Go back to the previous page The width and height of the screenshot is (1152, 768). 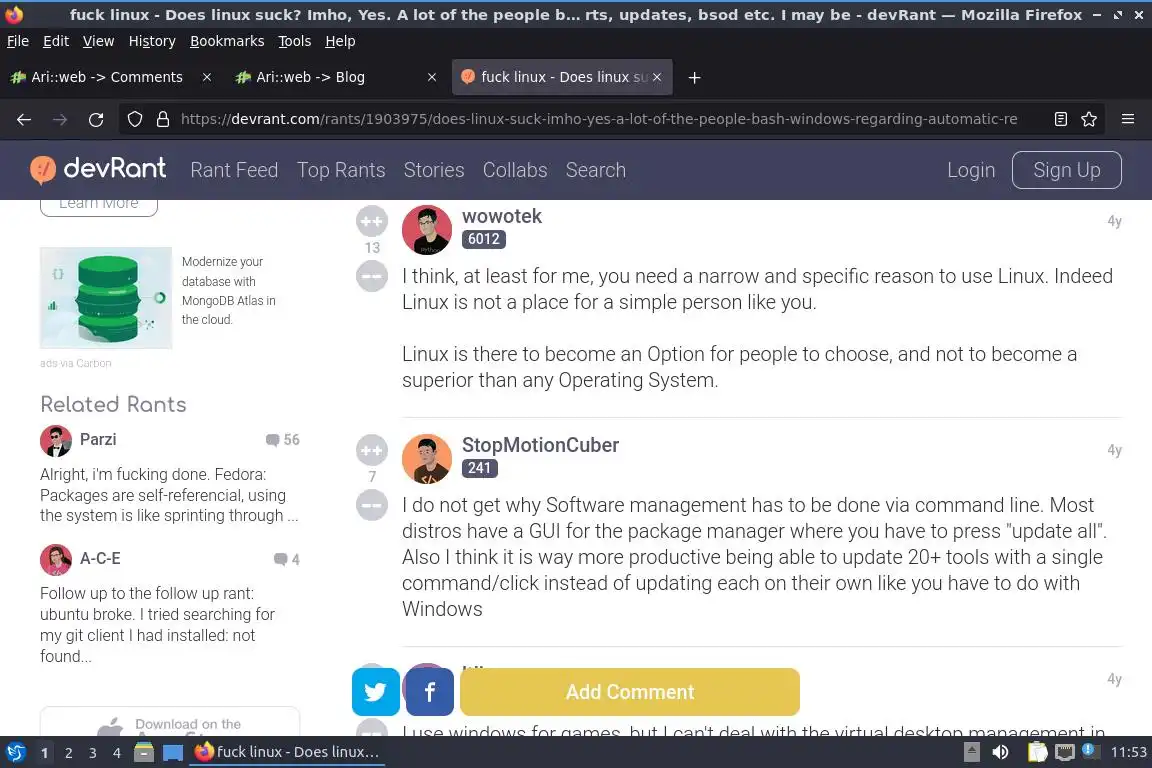tap(24, 119)
